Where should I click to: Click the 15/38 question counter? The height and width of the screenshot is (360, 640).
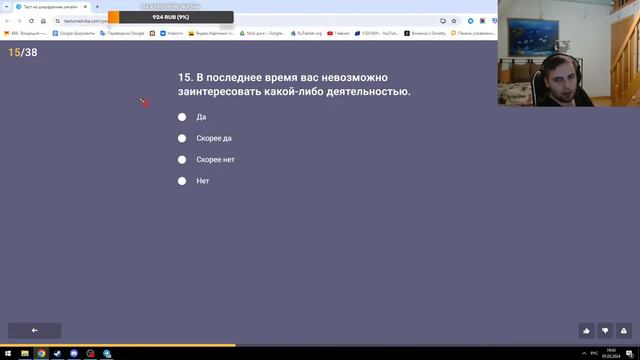coord(23,53)
